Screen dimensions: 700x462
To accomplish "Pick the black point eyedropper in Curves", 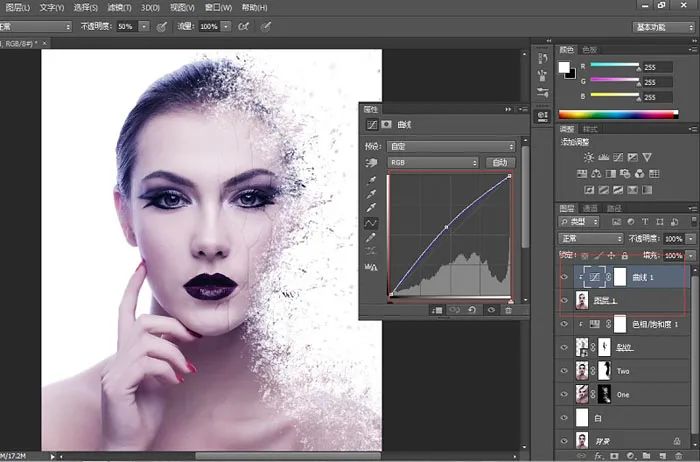I will 372,181.
